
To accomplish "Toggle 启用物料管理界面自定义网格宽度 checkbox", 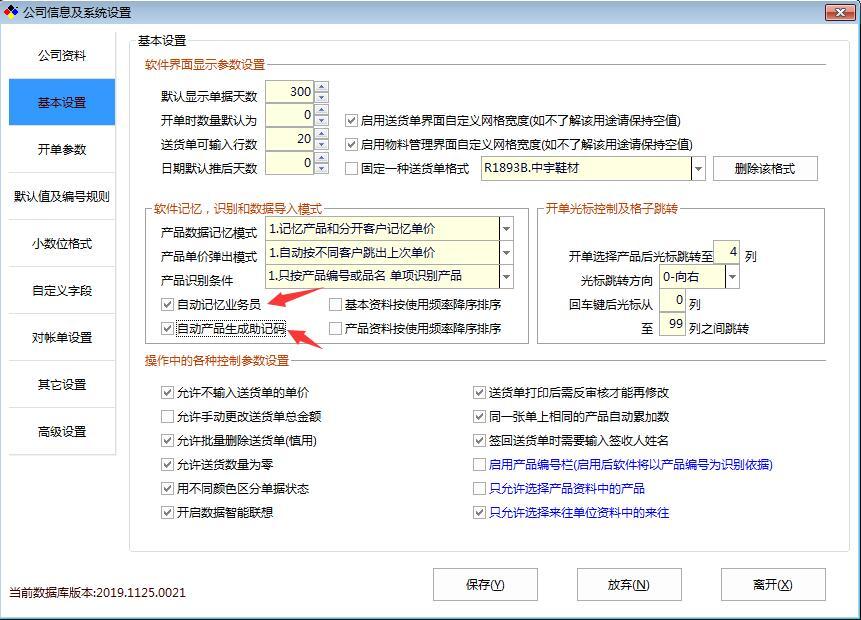I will pos(351,144).
